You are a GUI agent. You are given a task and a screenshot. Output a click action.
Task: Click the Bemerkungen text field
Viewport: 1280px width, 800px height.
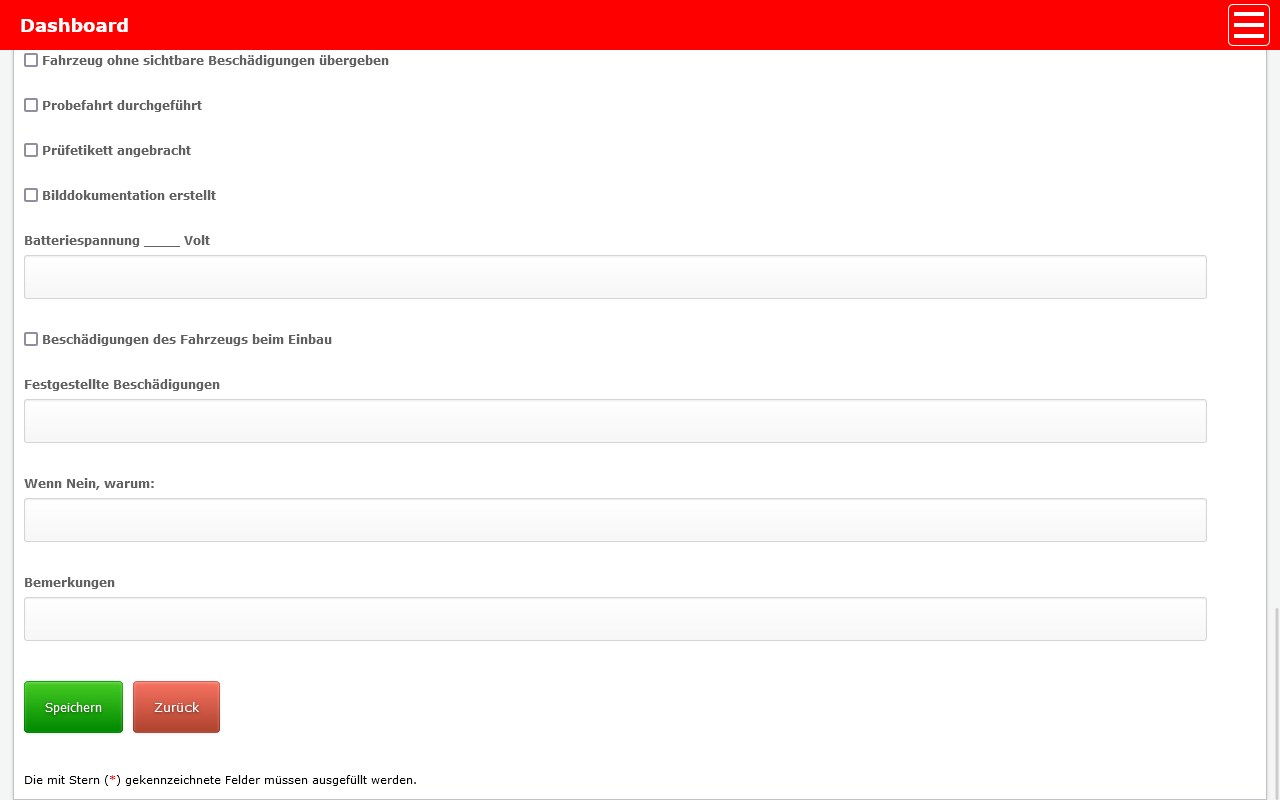[615, 619]
